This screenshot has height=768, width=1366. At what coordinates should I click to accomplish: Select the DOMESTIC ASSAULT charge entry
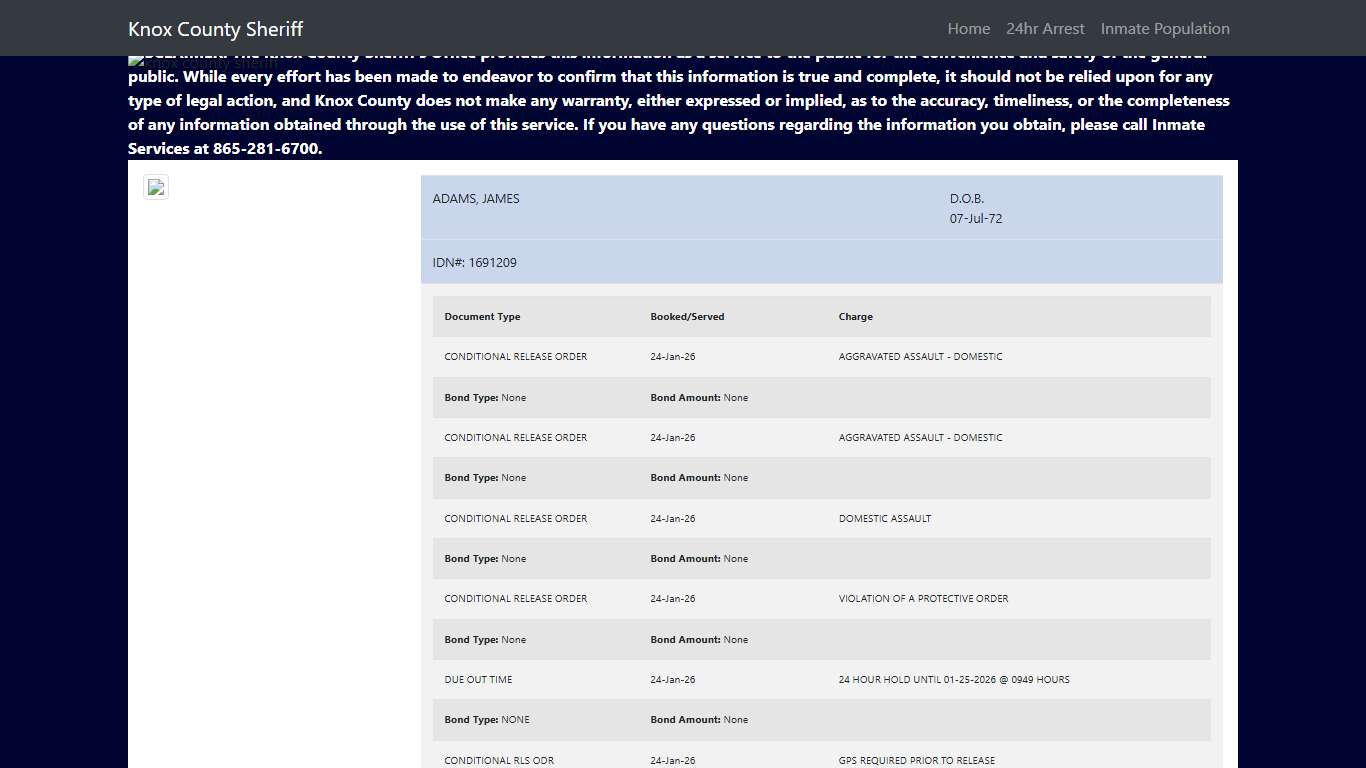[x=884, y=519]
